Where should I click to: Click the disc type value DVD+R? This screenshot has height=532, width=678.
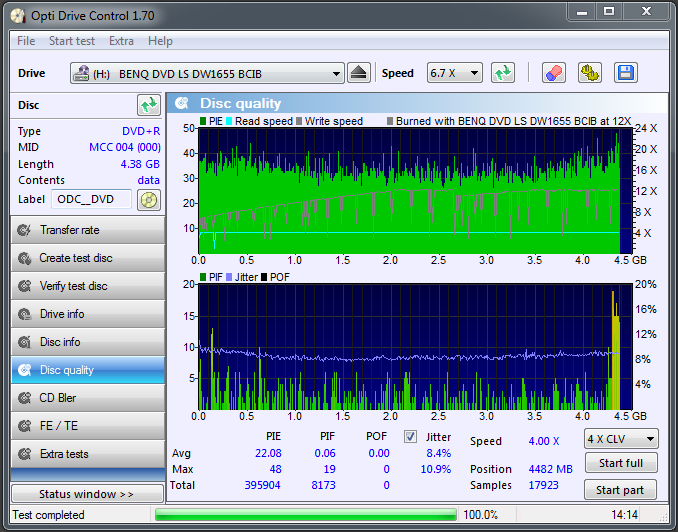point(141,131)
